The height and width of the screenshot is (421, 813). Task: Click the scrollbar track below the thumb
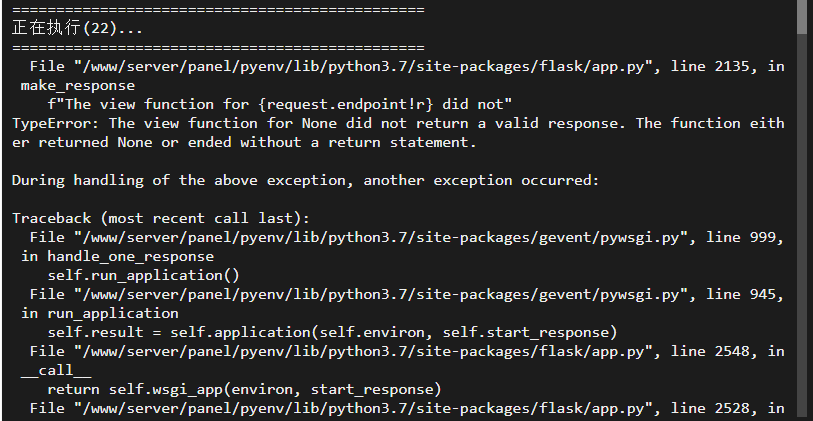pyautogui.click(x=804, y=228)
